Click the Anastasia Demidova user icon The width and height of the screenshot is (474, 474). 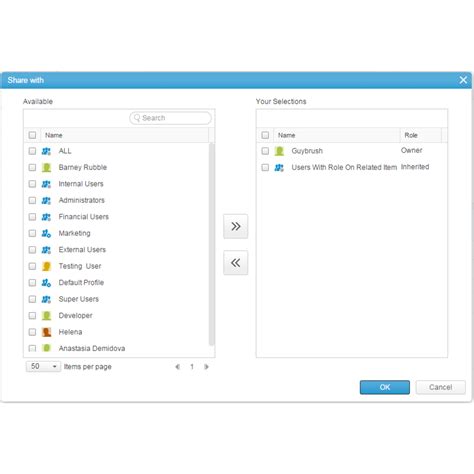(x=46, y=348)
